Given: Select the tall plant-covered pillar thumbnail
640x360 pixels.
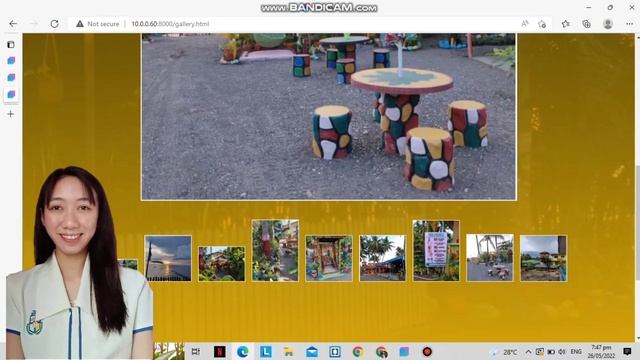Looking at the screenshot, I should [275, 250].
